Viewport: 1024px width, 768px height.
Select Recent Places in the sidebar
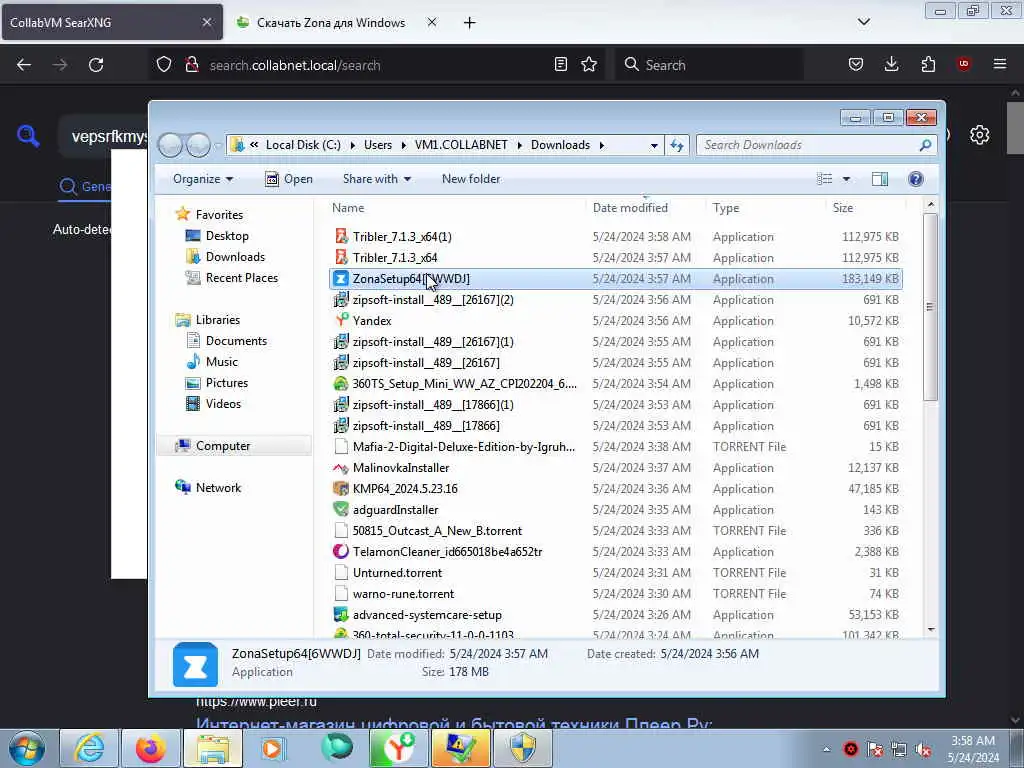click(x=242, y=278)
